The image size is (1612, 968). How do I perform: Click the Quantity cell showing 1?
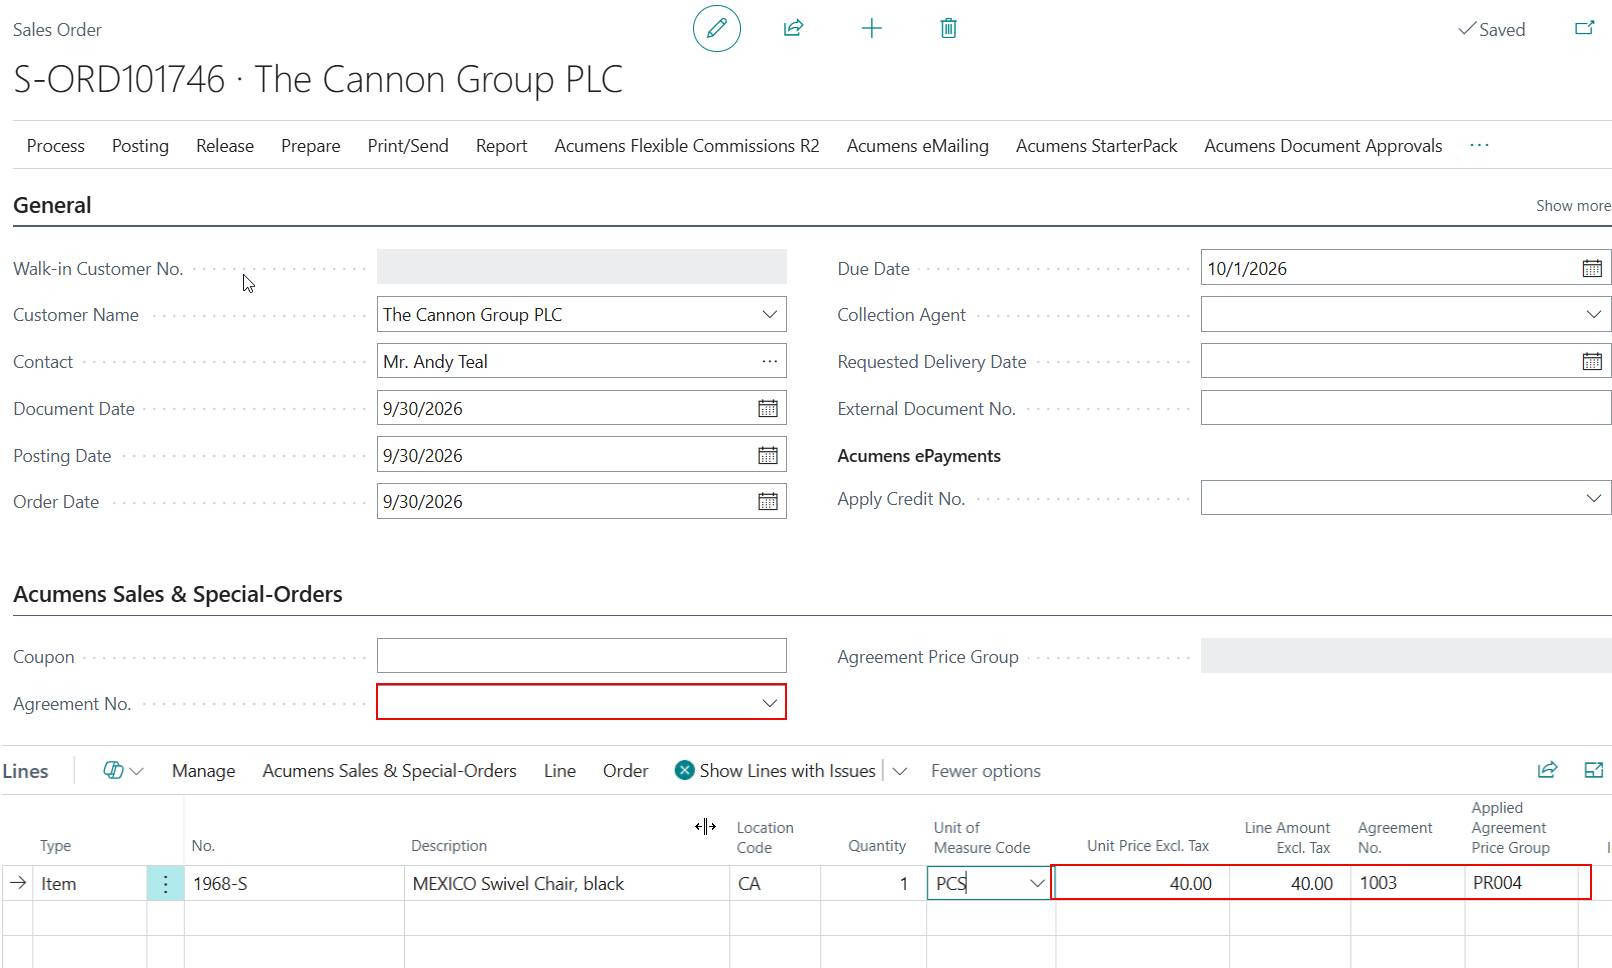coord(873,883)
